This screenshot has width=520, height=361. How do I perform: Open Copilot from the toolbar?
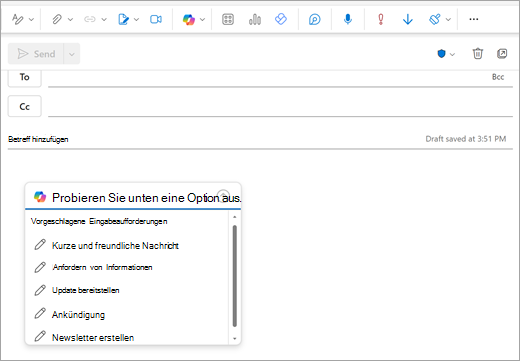point(189,19)
